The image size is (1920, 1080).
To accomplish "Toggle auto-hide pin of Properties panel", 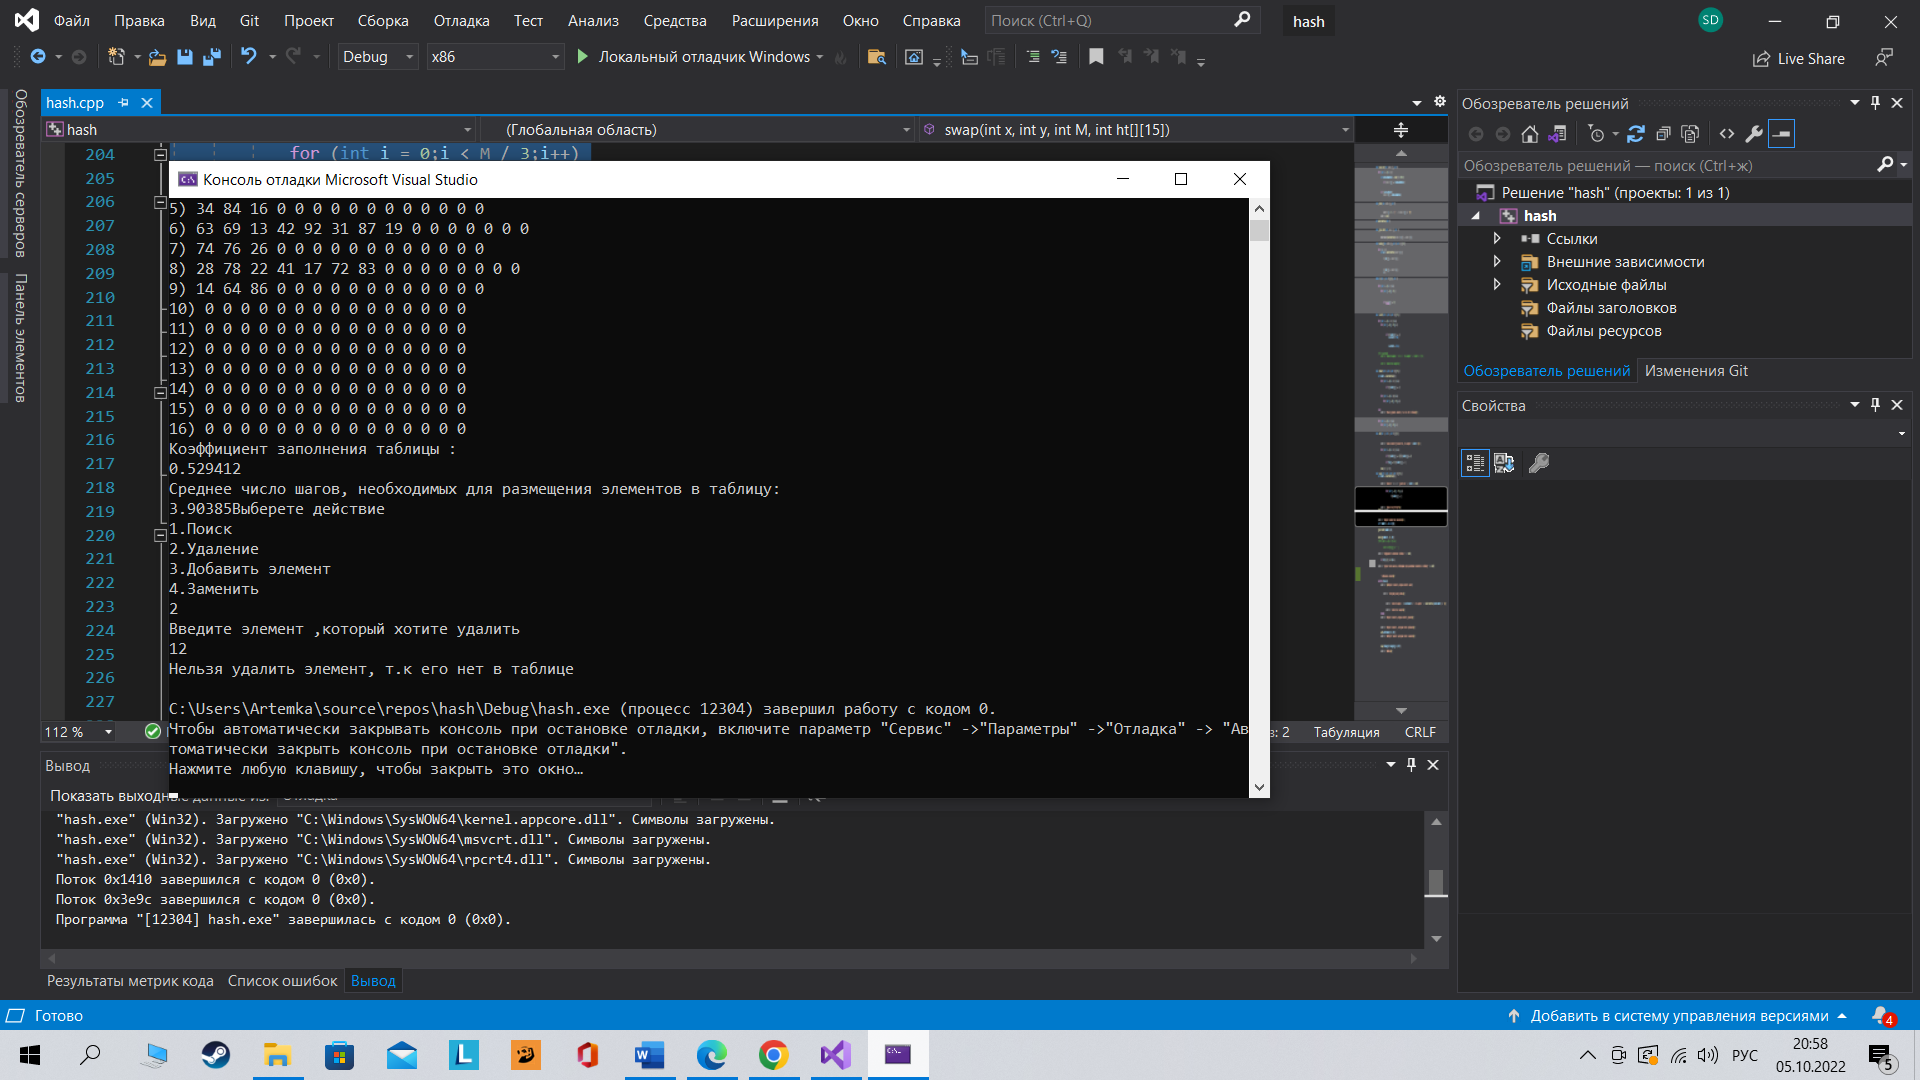I will (x=1875, y=405).
